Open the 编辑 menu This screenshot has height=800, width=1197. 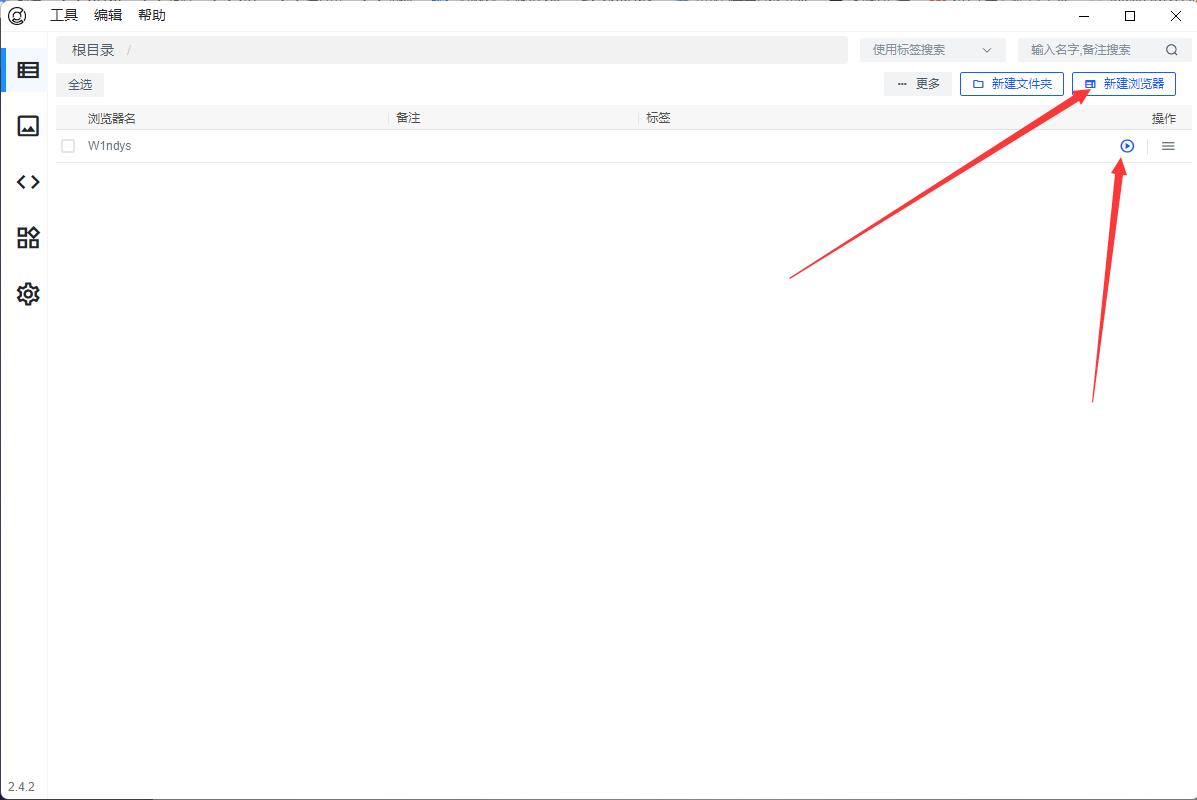(108, 16)
